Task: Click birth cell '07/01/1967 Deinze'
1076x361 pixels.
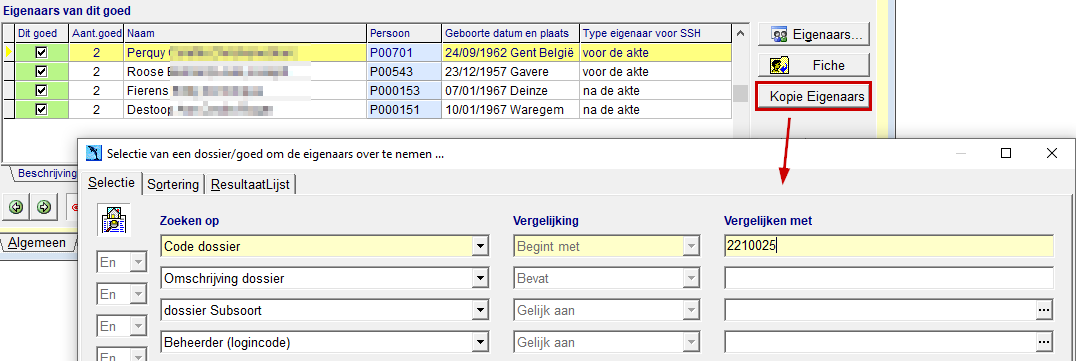Action: (x=511, y=90)
